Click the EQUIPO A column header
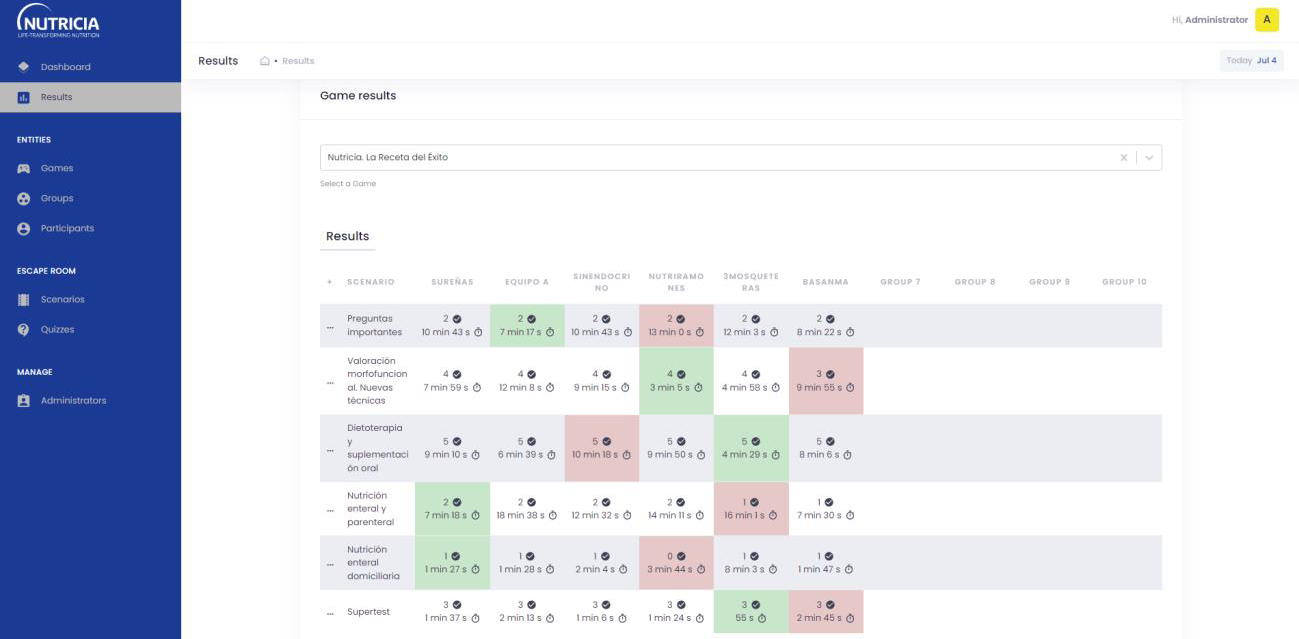1299x639 pixels. [x=527, y=282]
